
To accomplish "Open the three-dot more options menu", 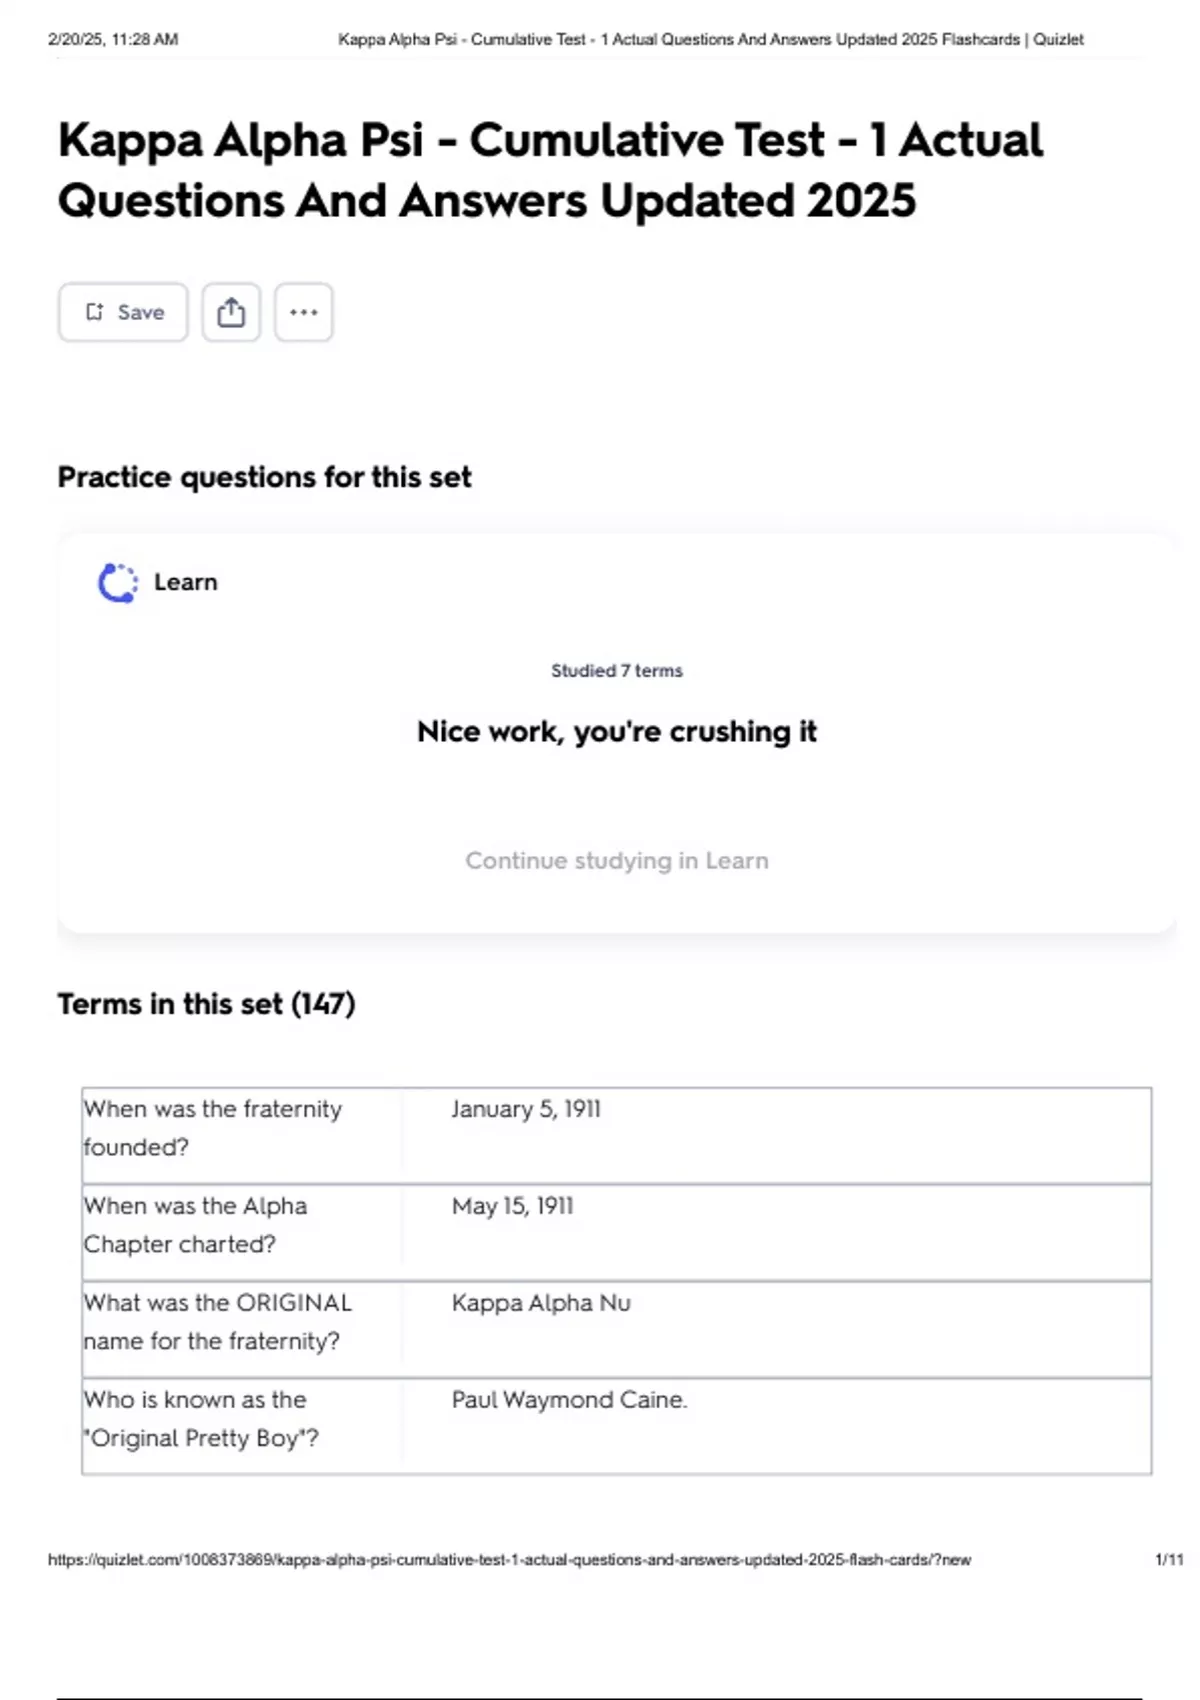I will [303, 312].
